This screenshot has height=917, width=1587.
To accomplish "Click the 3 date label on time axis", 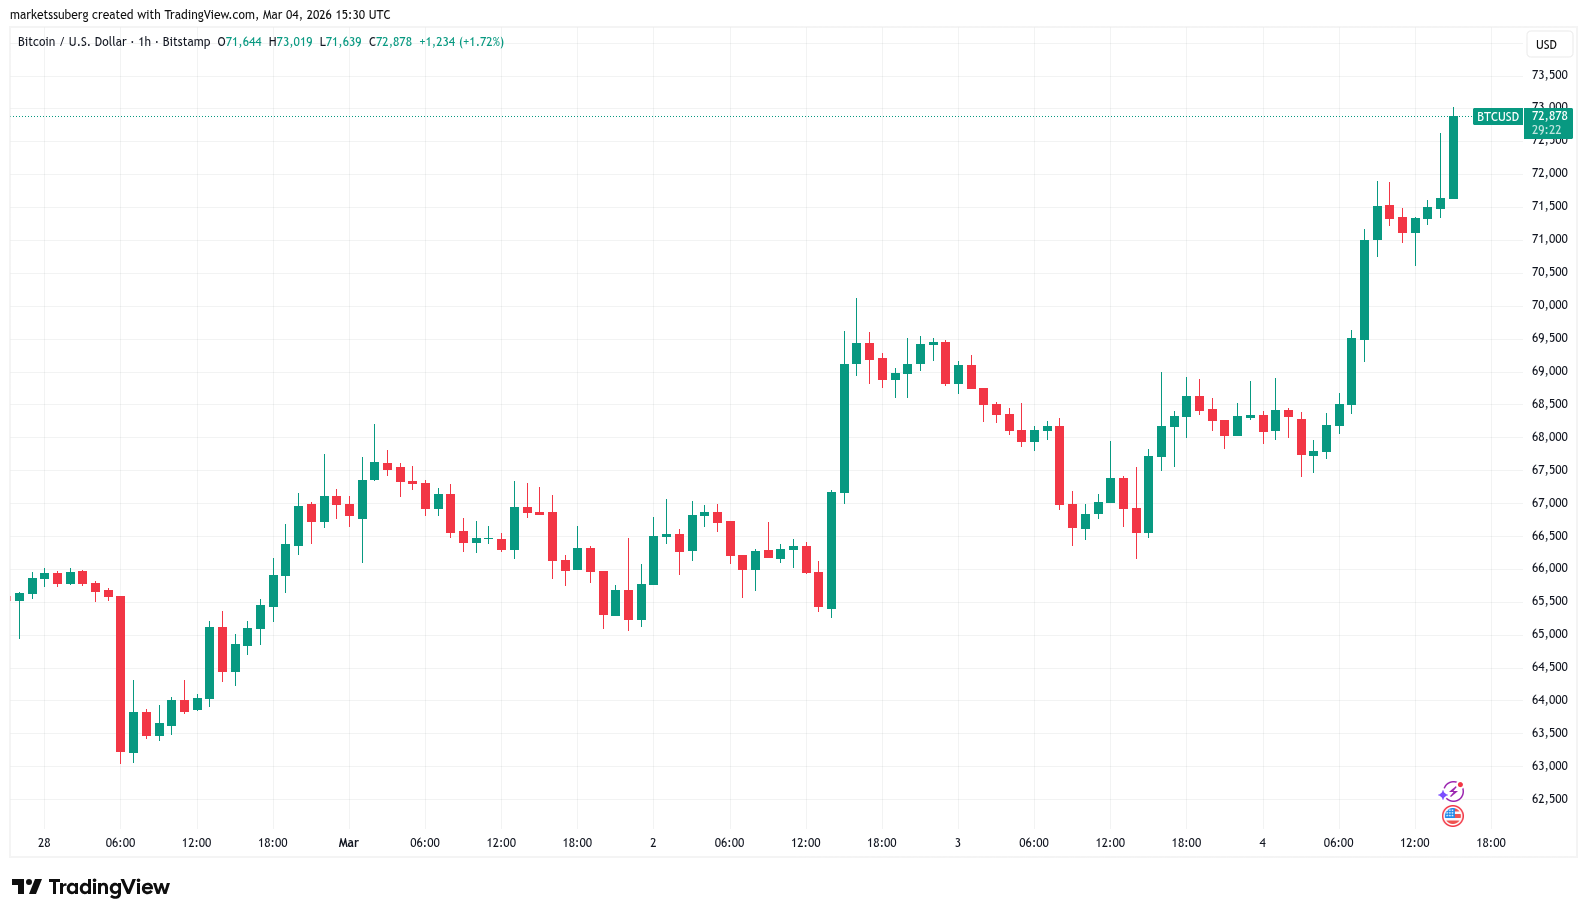I will pos(957,843).
